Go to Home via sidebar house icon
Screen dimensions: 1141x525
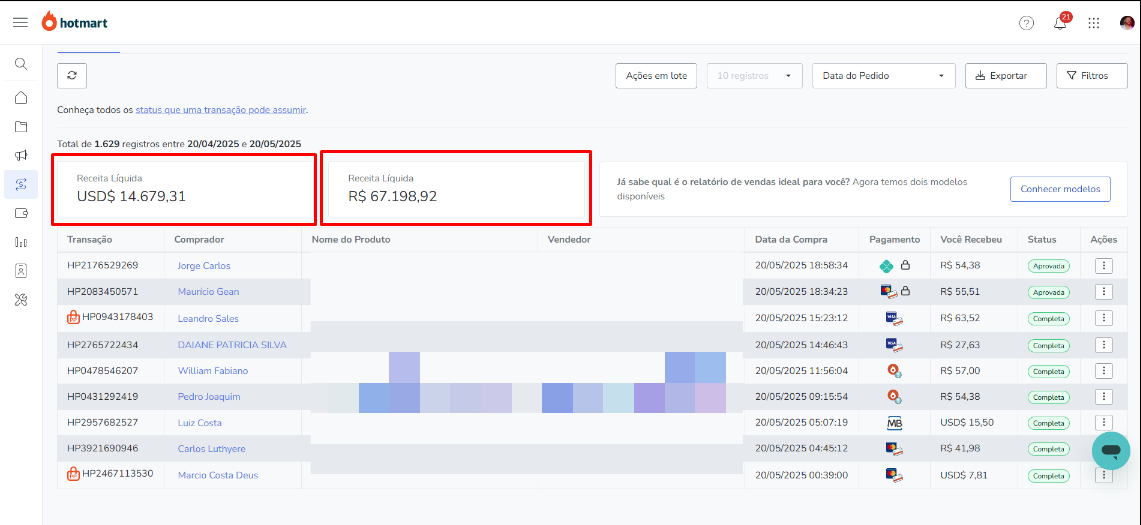(21, 98)
